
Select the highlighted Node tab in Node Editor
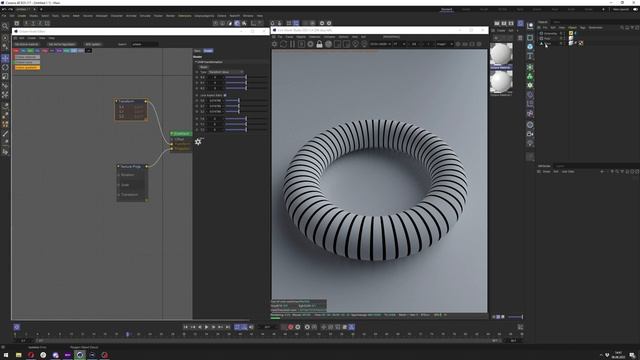(x=208, y=51)
